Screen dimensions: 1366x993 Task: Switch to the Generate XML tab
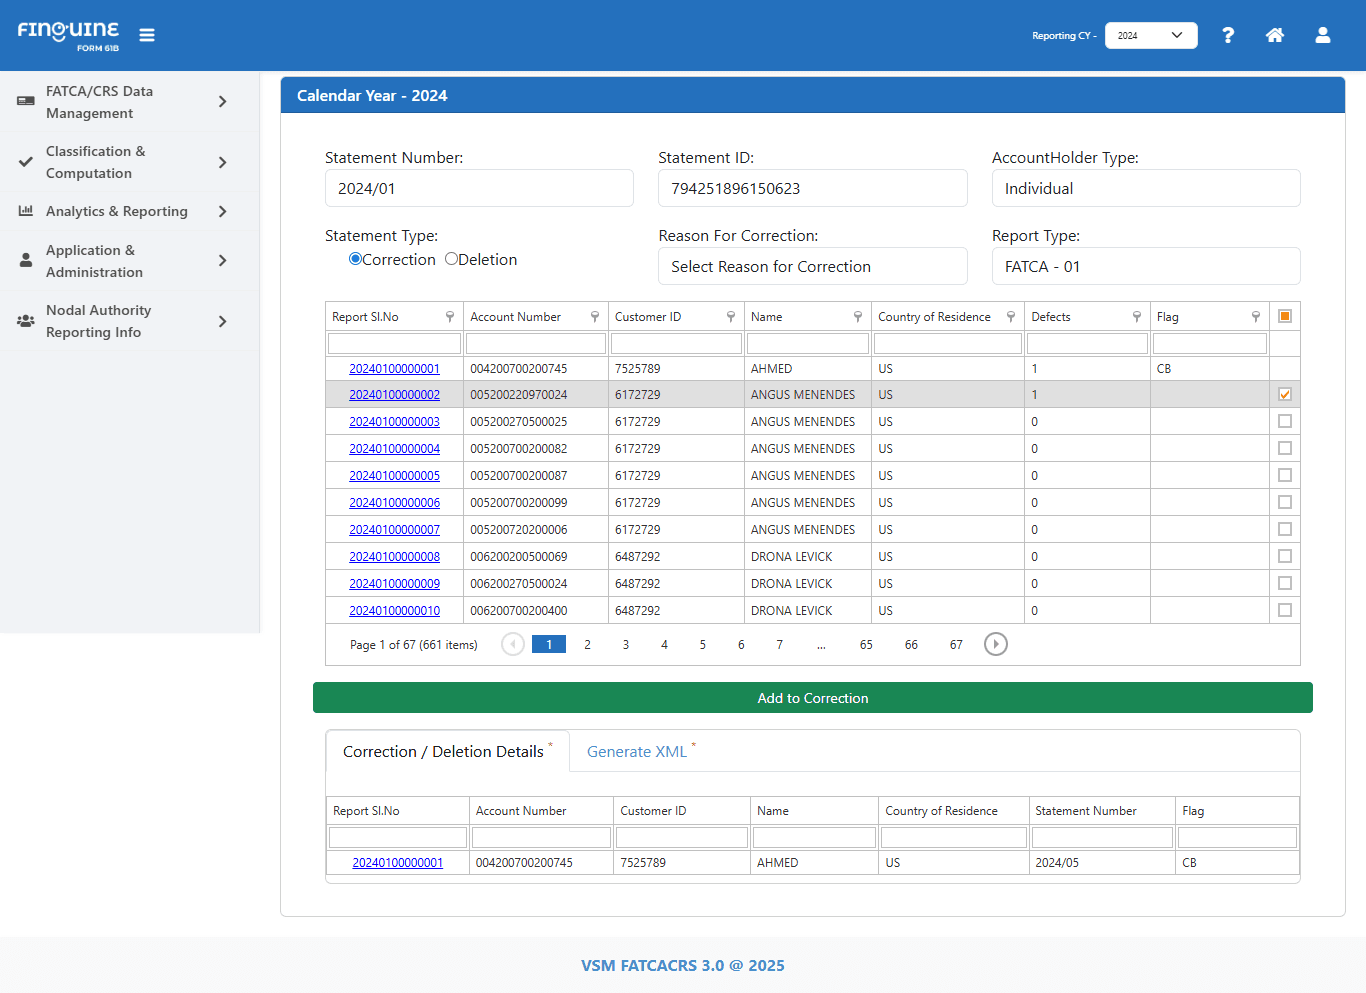coord(637,752)
